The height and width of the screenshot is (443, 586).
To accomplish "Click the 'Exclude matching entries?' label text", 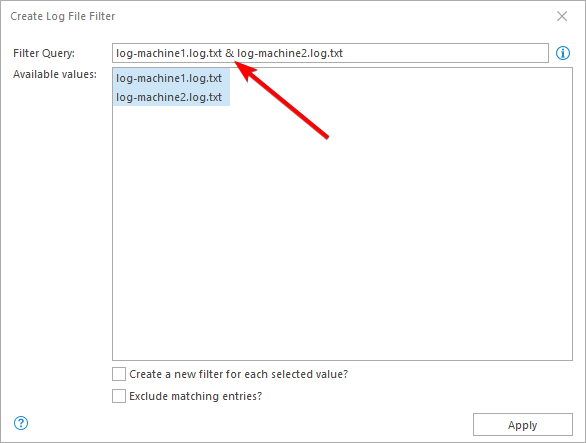I will pyautogui.click(x=195, y=396).
